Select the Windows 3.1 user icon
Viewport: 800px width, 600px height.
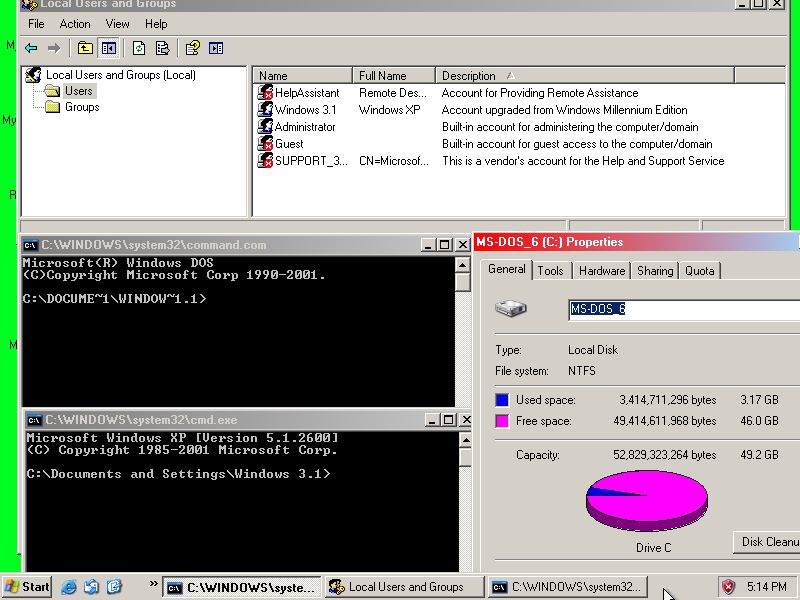tap(265, 109)
